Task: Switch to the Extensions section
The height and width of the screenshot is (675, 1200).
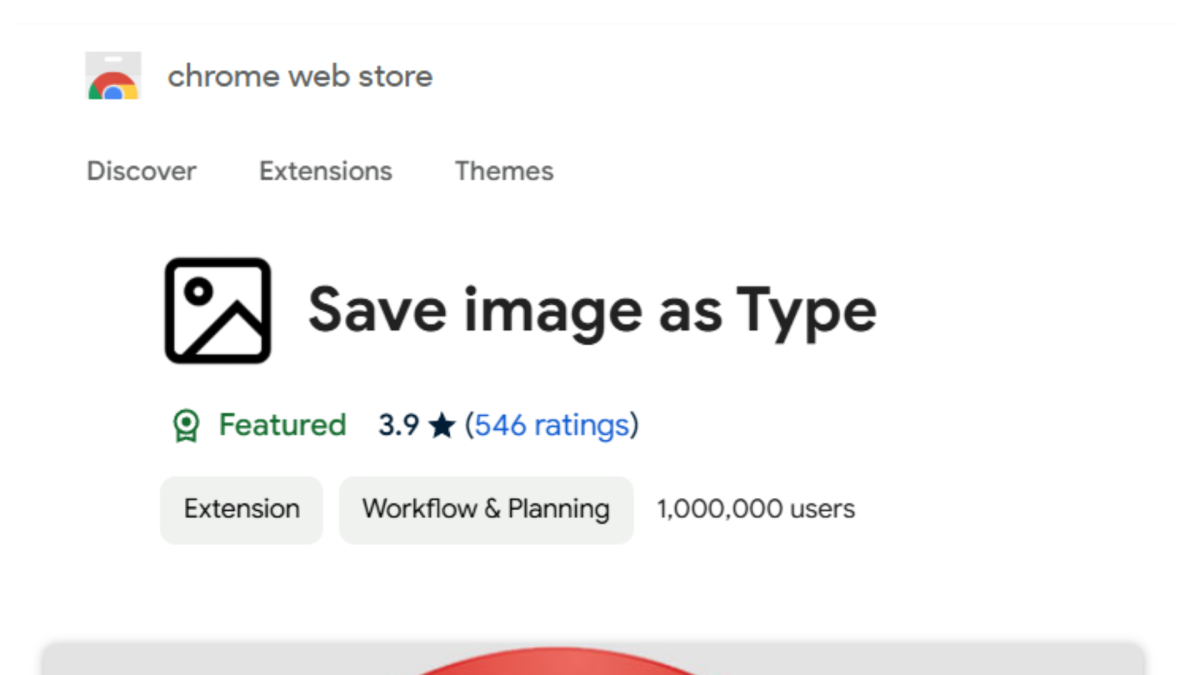Action: (325, 171)
